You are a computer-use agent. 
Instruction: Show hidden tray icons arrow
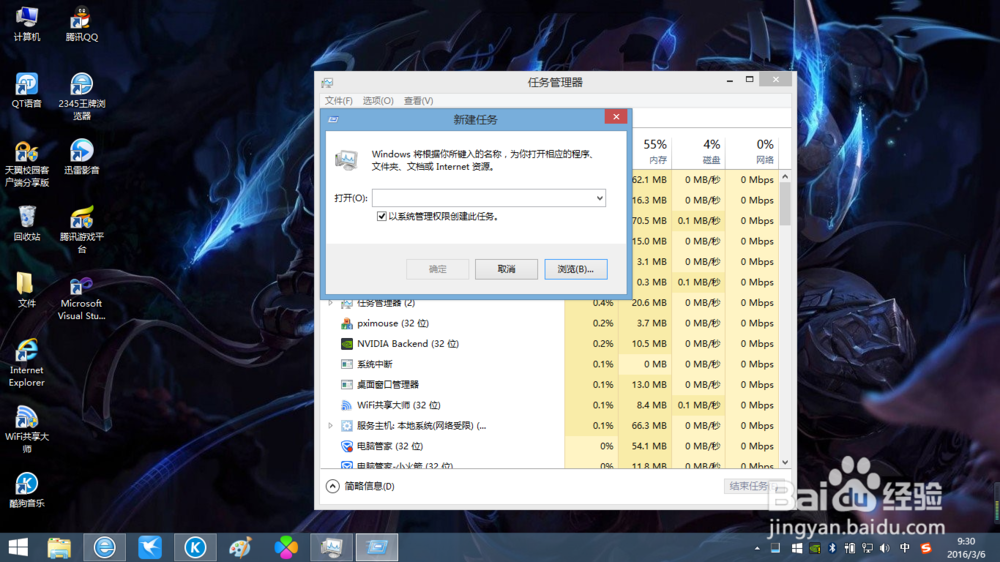[x=757, y=548]
